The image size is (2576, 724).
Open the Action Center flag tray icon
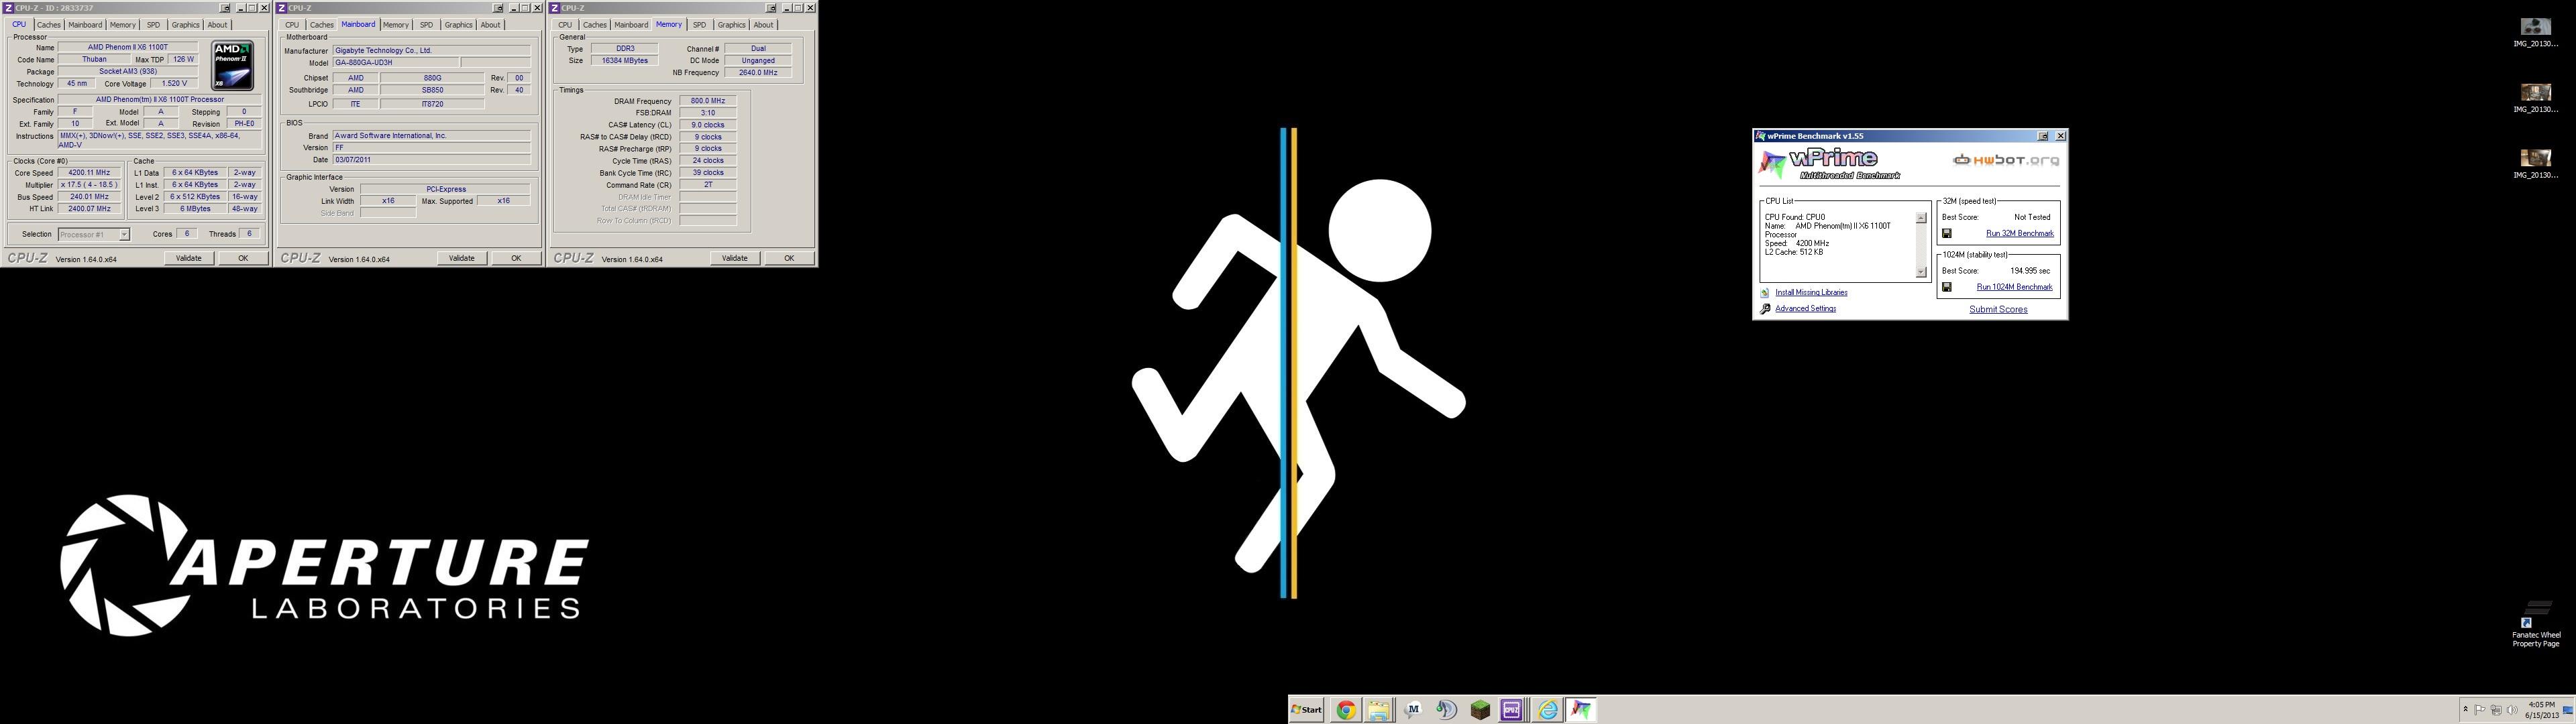pyautogui.click(x=2480, y=710)
